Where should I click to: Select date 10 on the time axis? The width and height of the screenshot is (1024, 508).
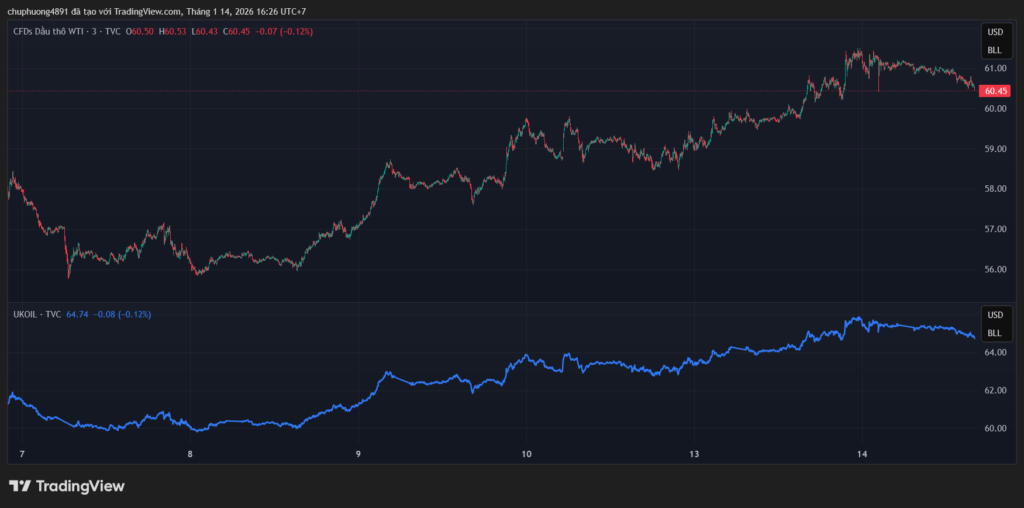[526, 454]
